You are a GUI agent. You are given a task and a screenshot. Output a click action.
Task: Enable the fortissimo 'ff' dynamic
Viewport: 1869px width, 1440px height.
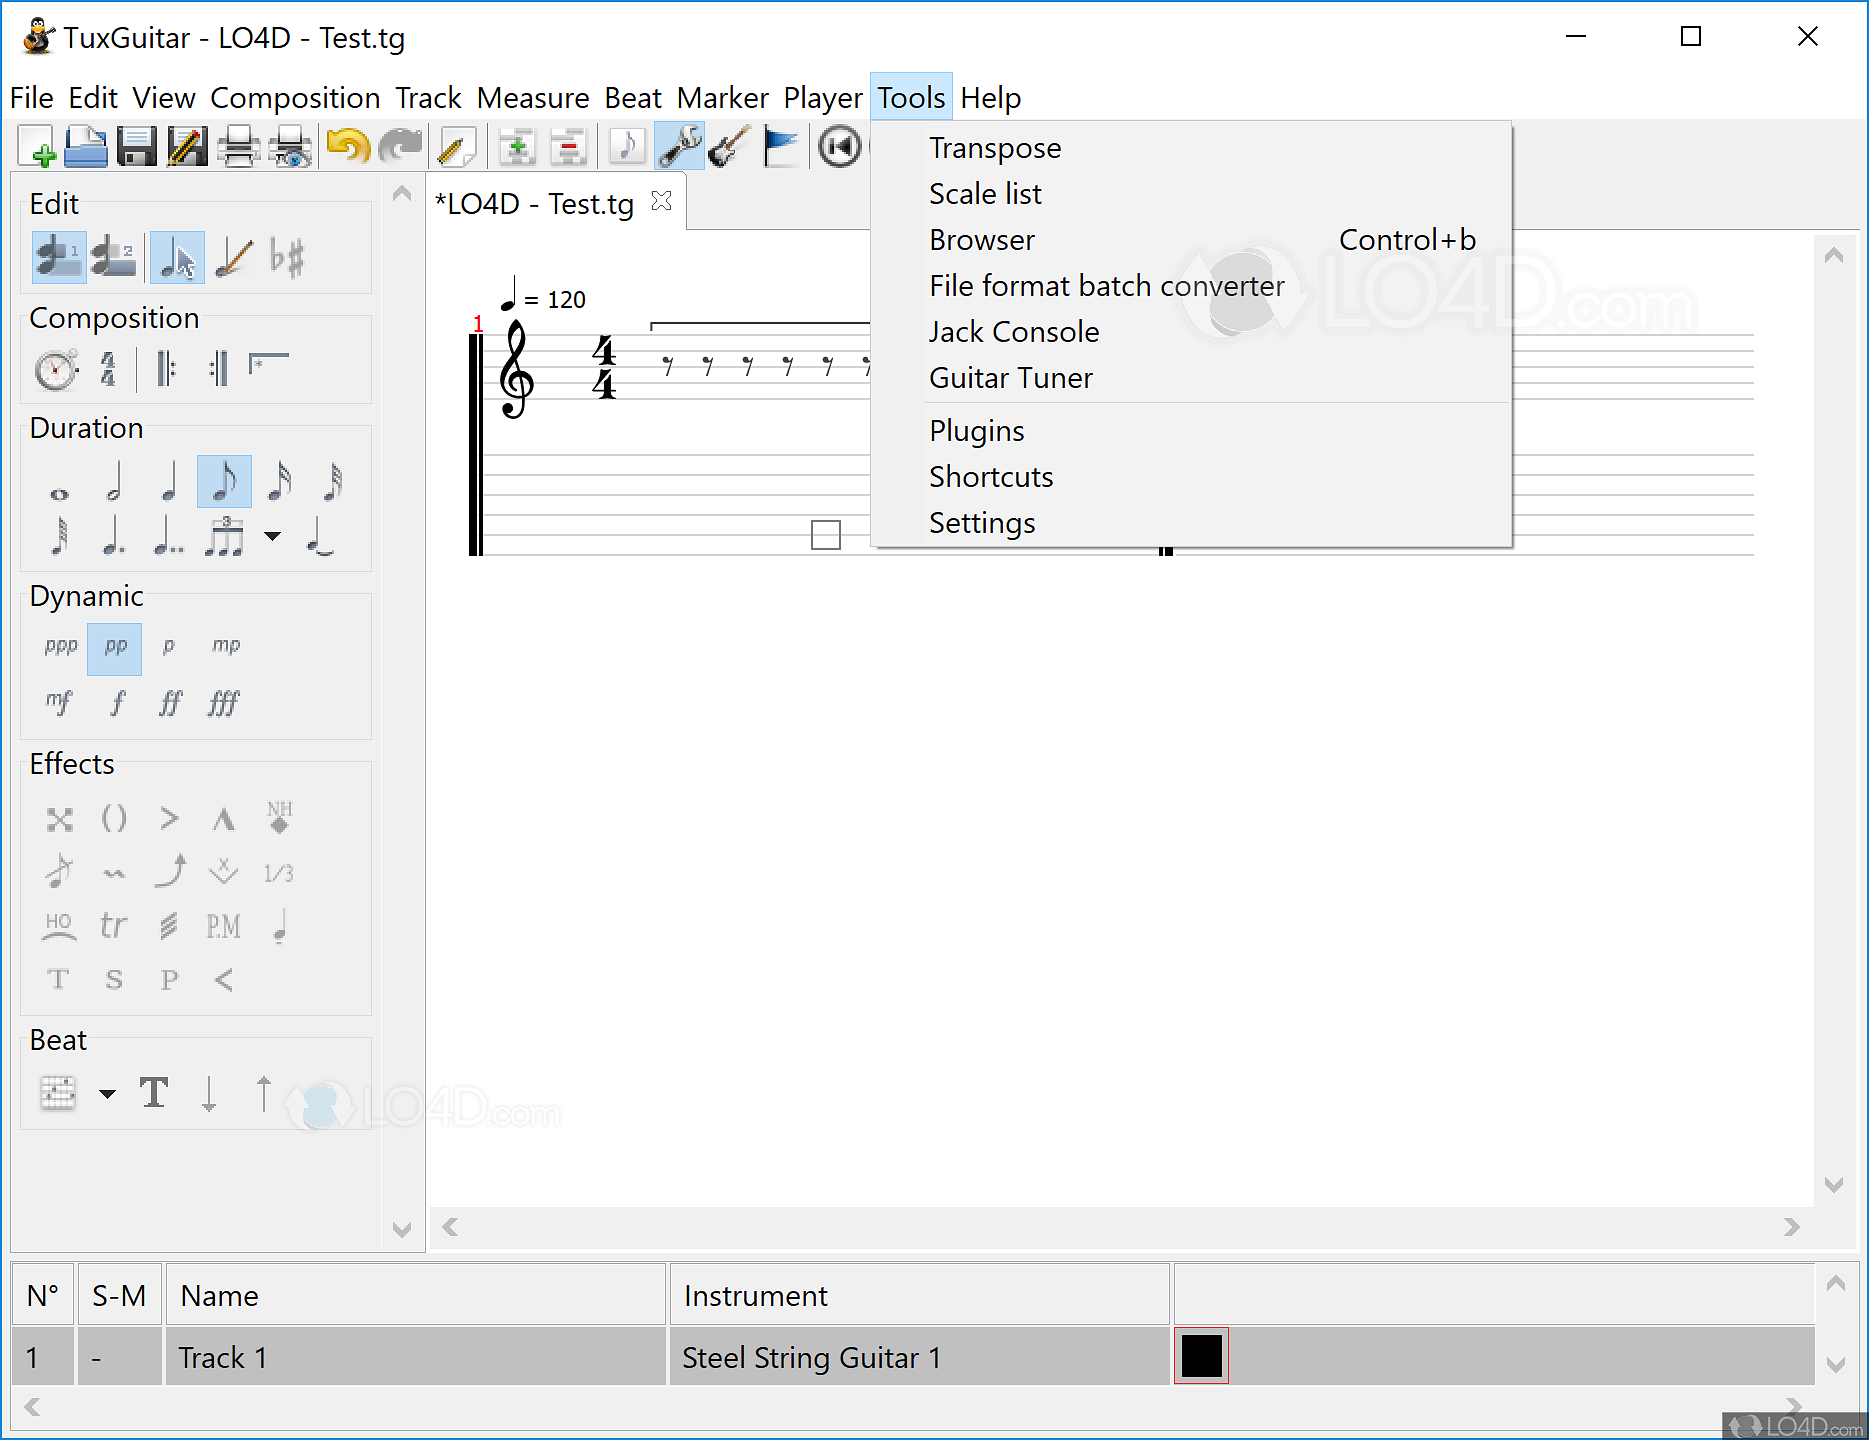click(170, 703)
